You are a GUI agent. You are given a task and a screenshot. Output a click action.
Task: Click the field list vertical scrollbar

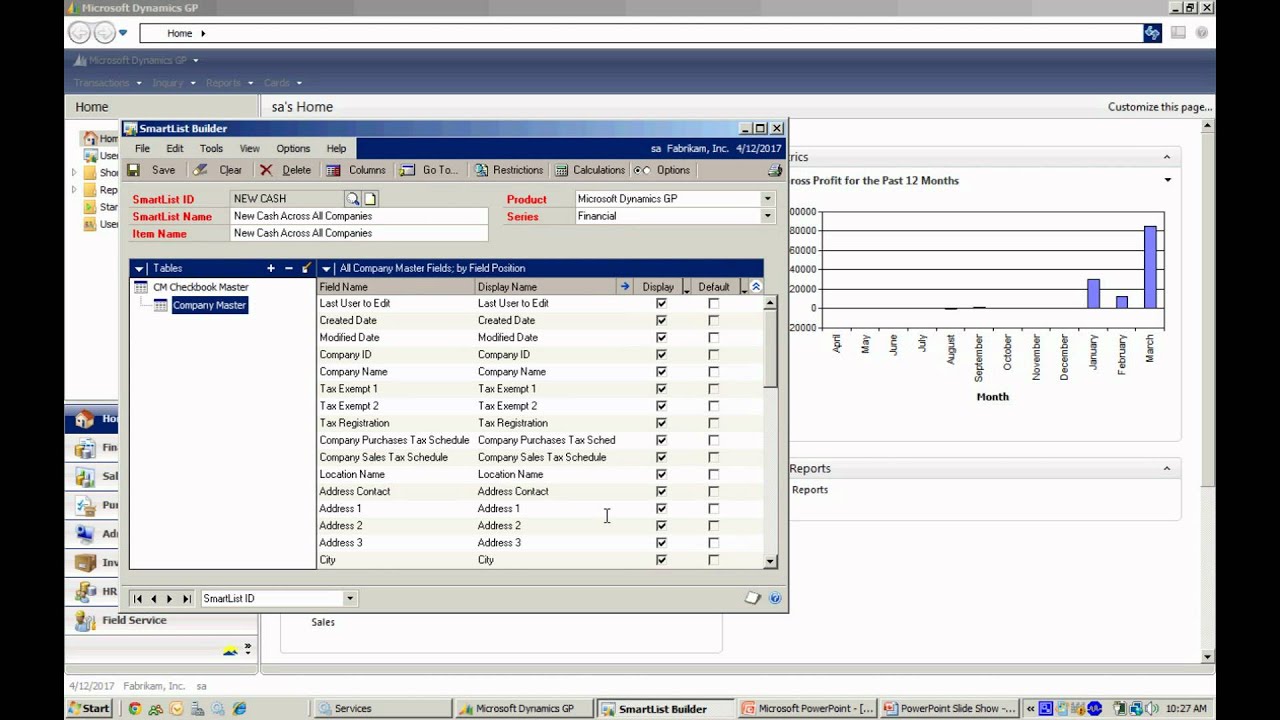click(770, 432)
